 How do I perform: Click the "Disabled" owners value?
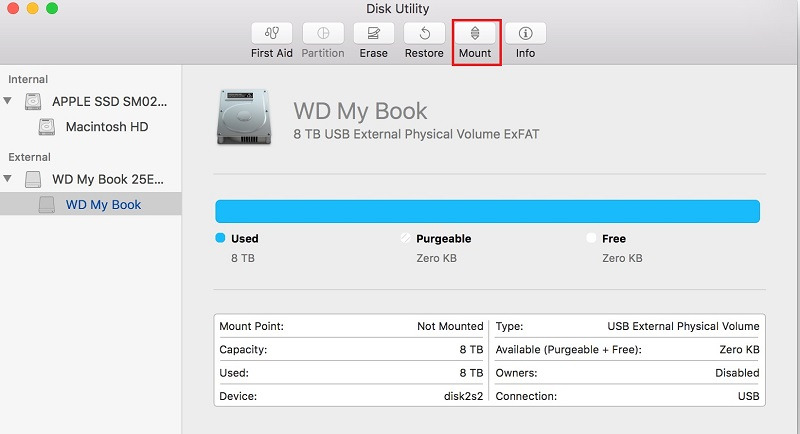(x=737, y=373)
